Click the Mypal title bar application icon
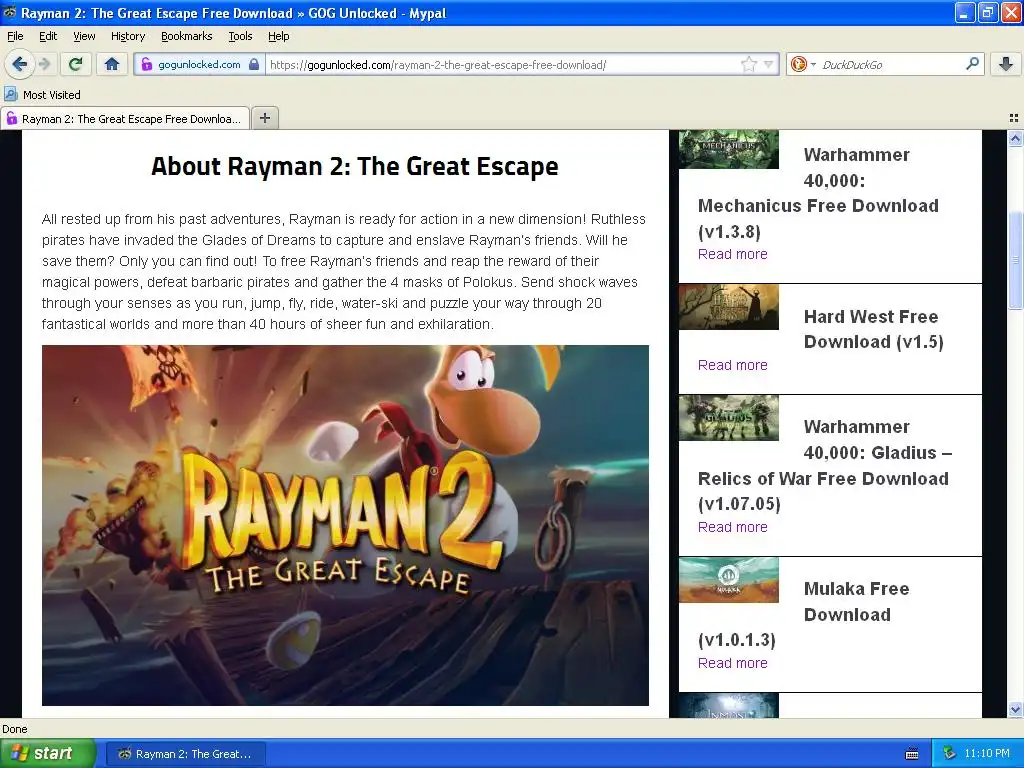The image size is (1024, 768). click(x=10, y=12)
